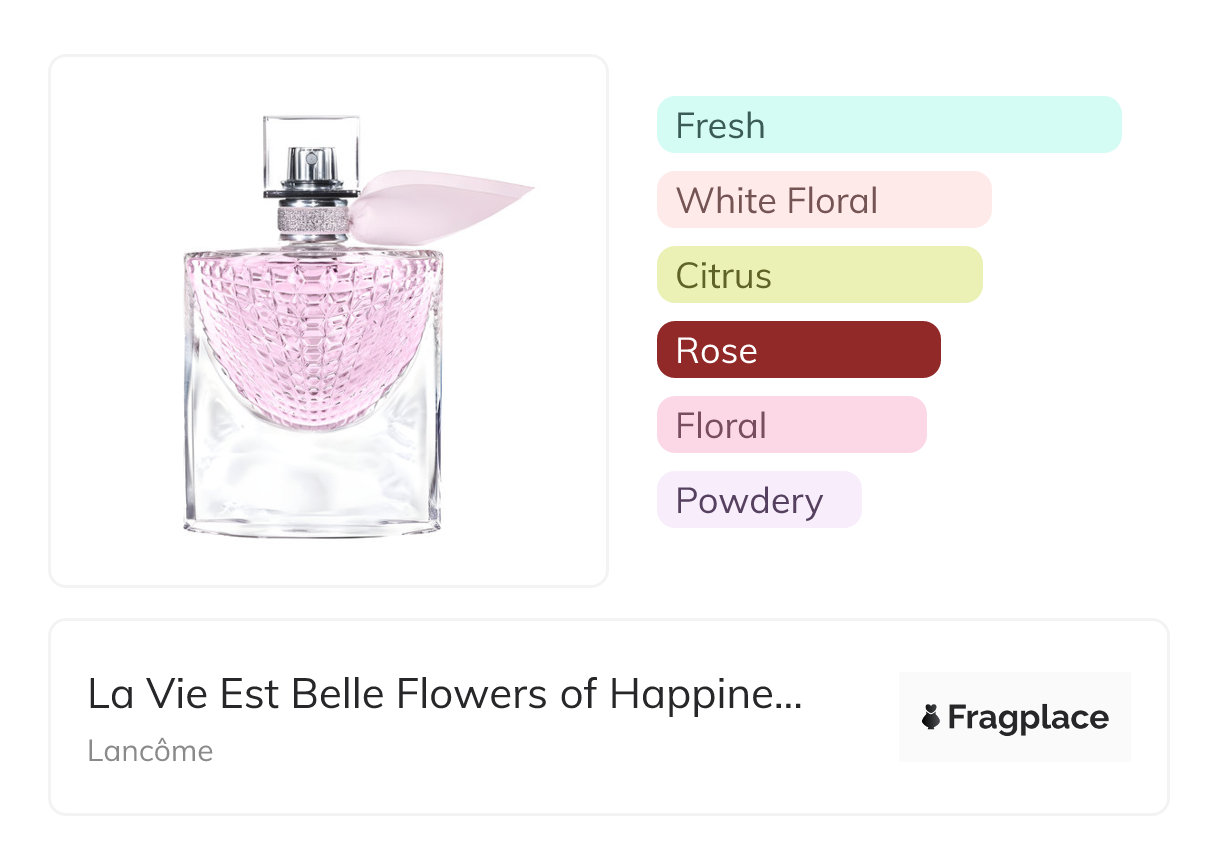Click the silver spray nozzle
Viewport: 1218px width, 864px height.
311,164
